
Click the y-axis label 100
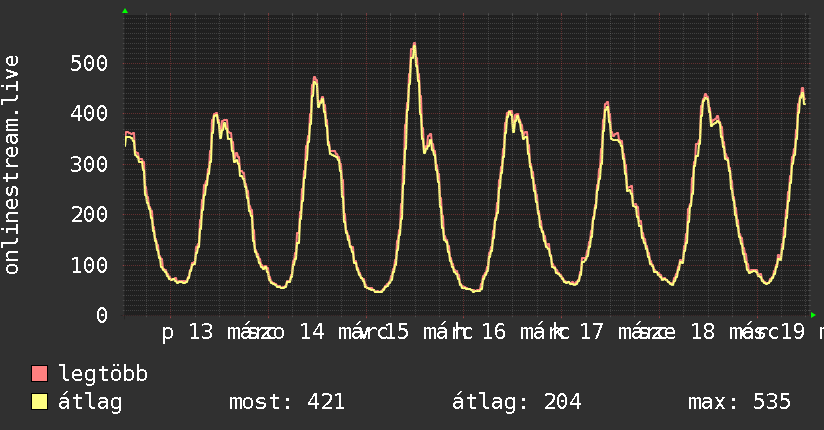89,265
